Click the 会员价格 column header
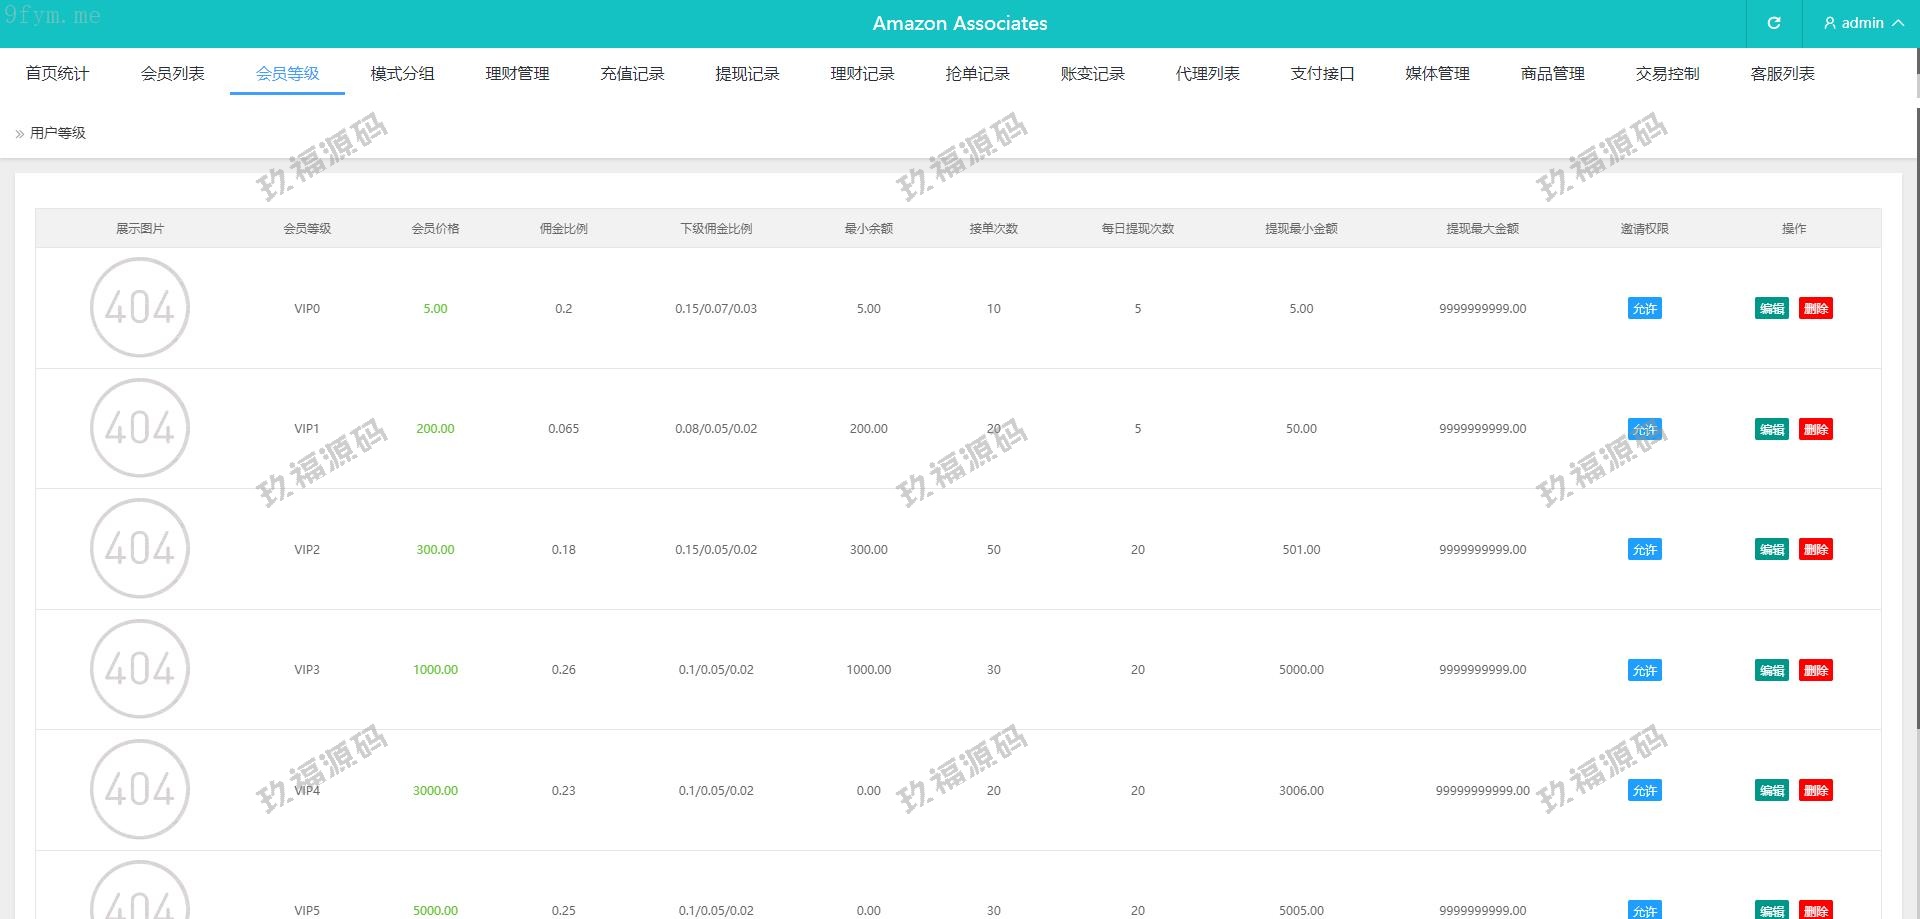1920x919 pixels. pos(435,229)
